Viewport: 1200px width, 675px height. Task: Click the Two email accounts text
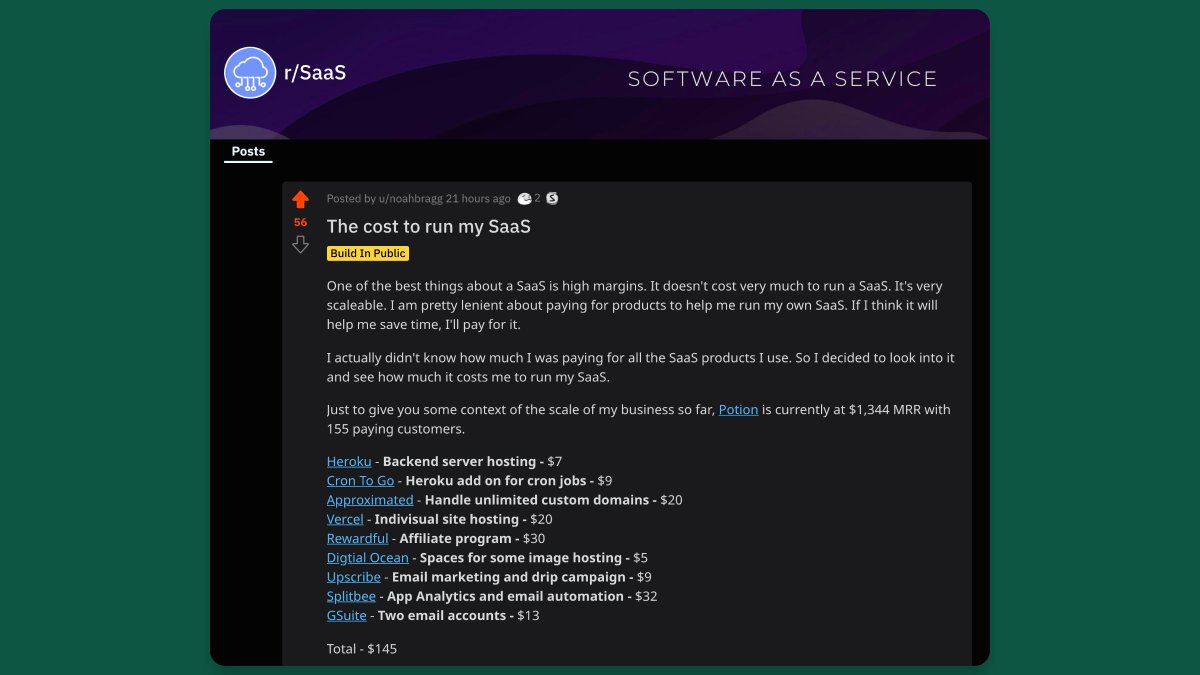pos(442,615)
